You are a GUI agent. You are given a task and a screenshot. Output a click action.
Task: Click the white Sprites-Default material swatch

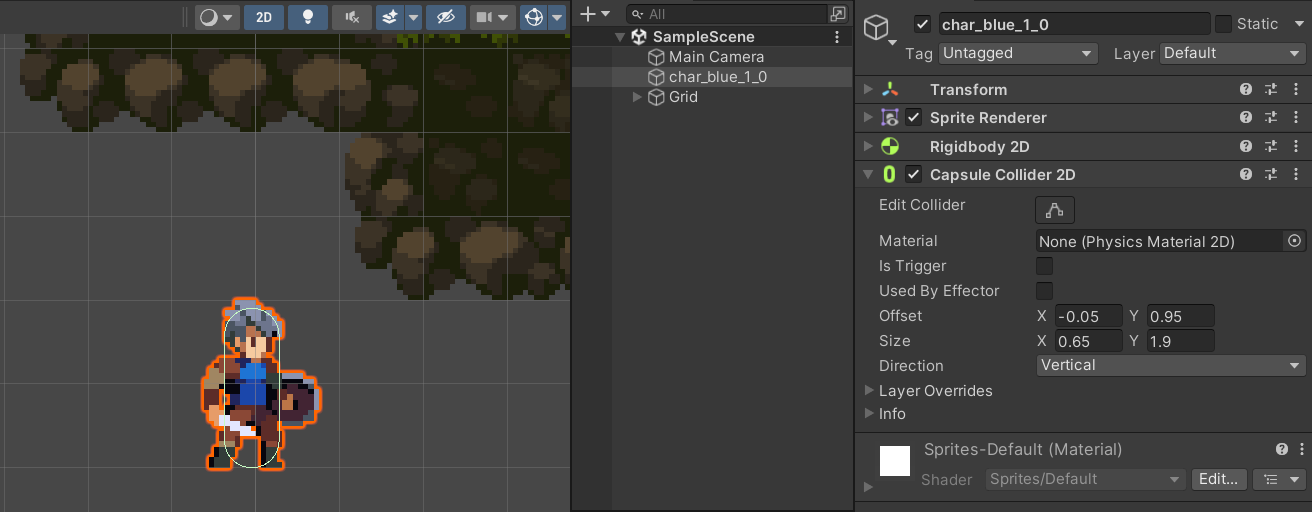click(x=894, y=461)
